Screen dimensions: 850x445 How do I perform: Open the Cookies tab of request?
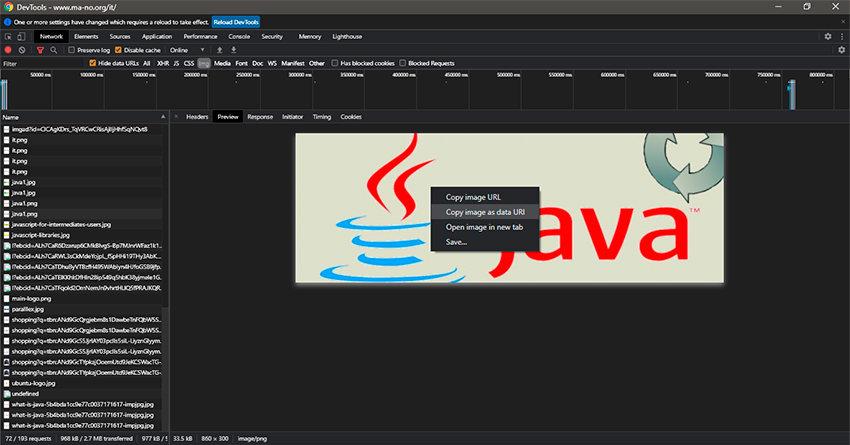pos(351,117)
